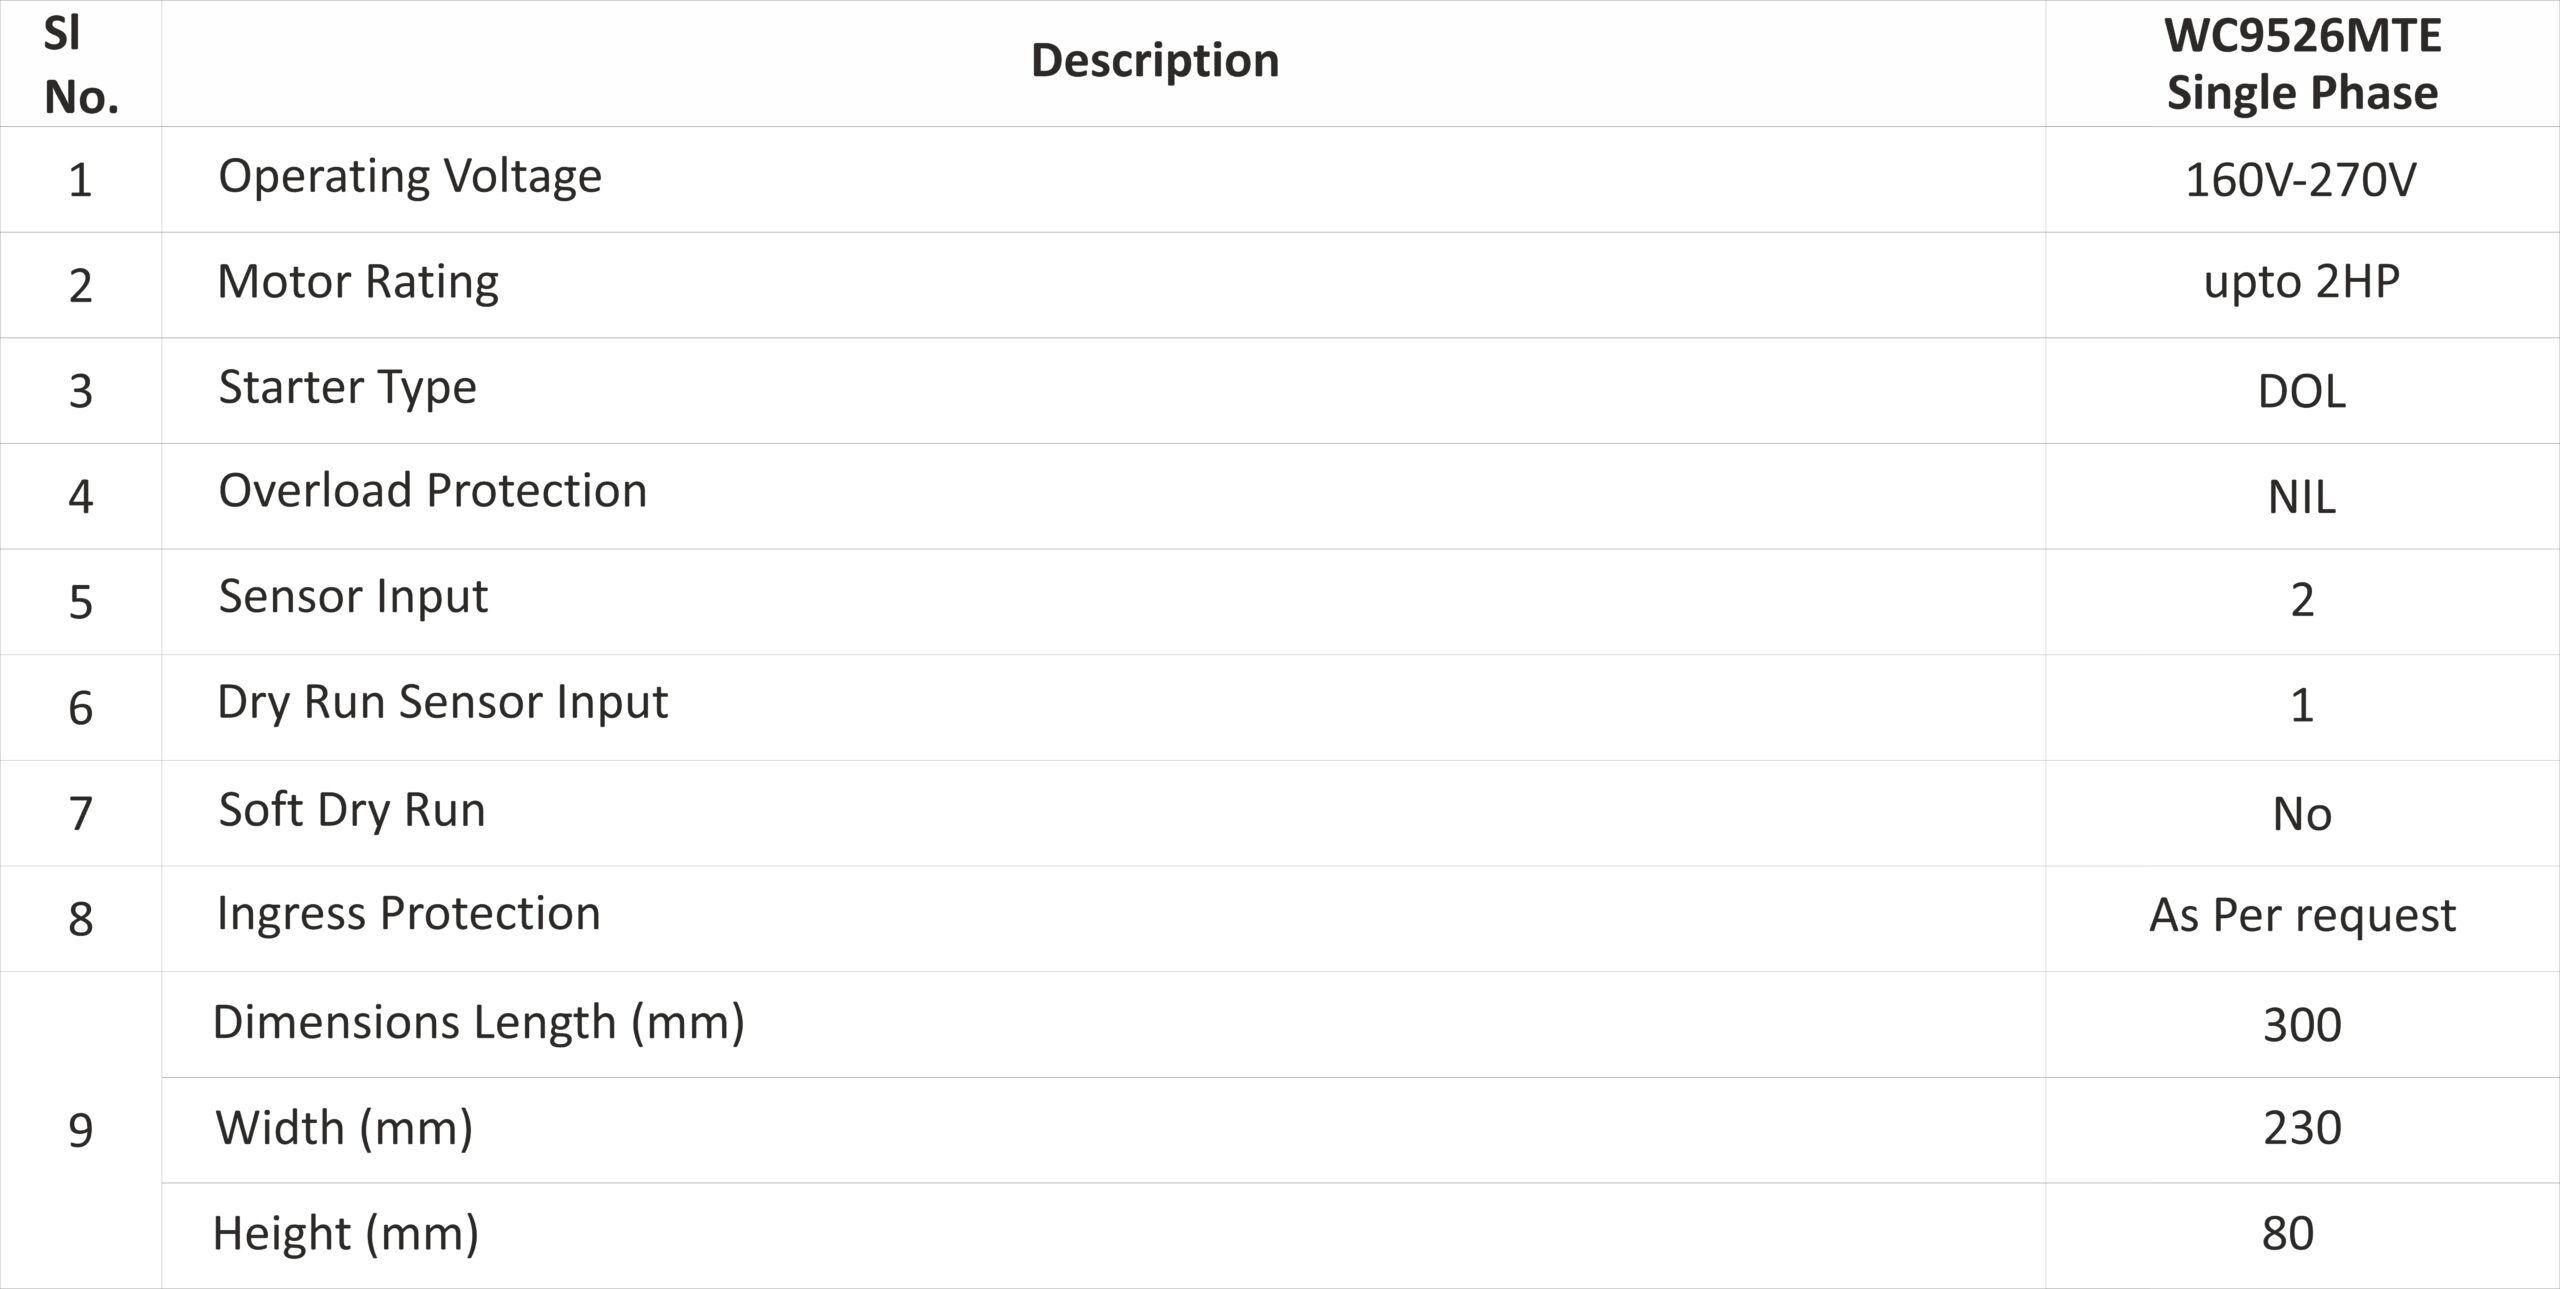Image resolution: width=2560 pixels, height=1289 pixels.
Task: Select the NIL value cell
Action: click(2301, 497)
